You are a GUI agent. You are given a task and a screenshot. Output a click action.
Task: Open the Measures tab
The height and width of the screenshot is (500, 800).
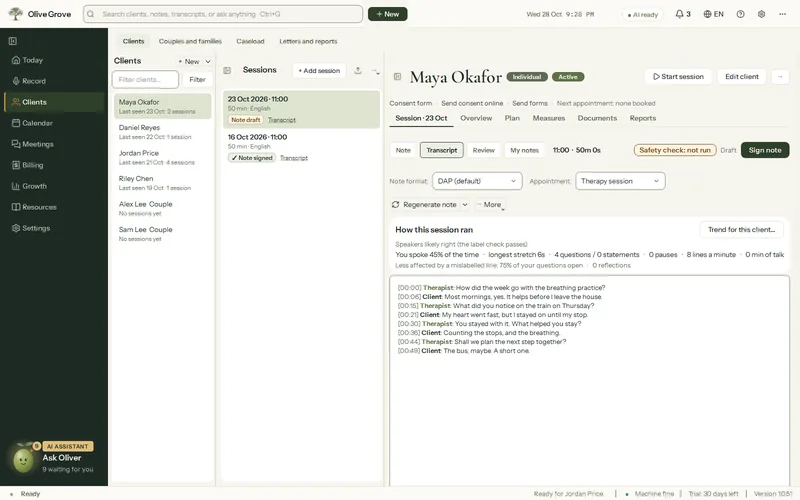click(548, 118)
